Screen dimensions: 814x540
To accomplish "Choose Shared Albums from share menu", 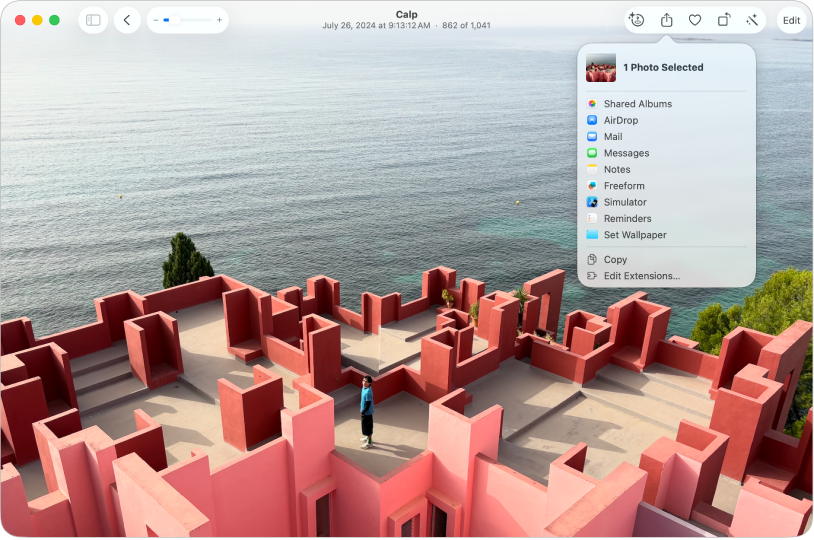I will pyautogui.click(x=637, y=104).
